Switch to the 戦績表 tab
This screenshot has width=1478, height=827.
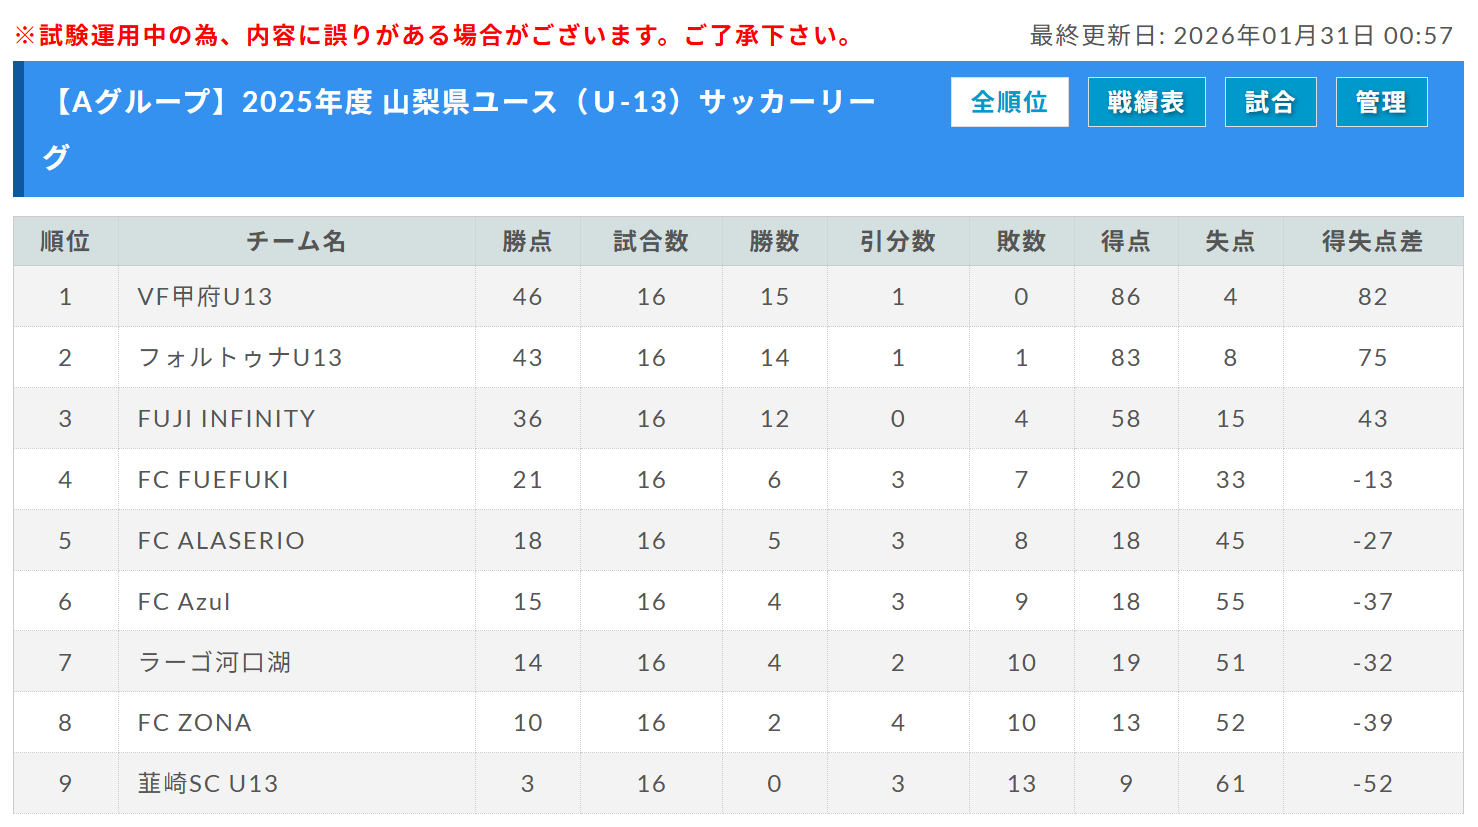point(1146,102)
